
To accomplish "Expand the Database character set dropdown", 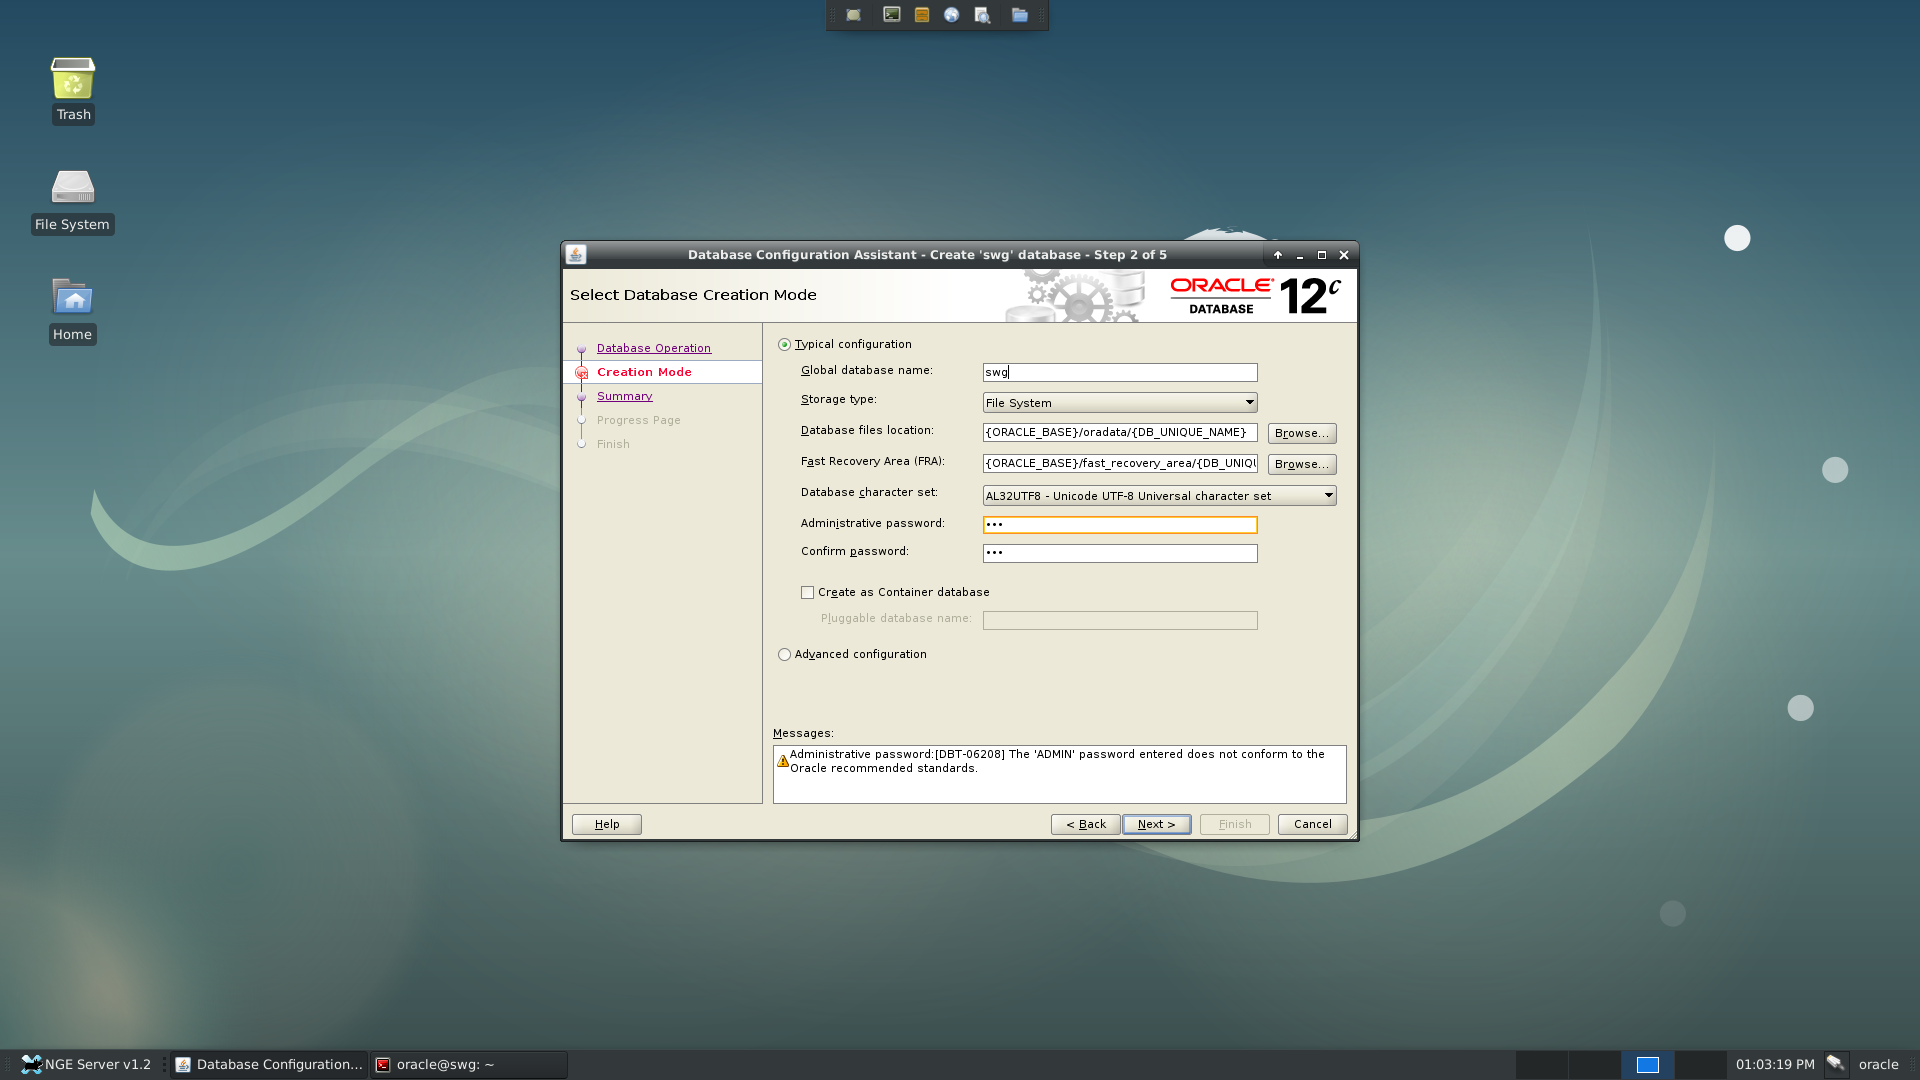I will [1159, 496].
